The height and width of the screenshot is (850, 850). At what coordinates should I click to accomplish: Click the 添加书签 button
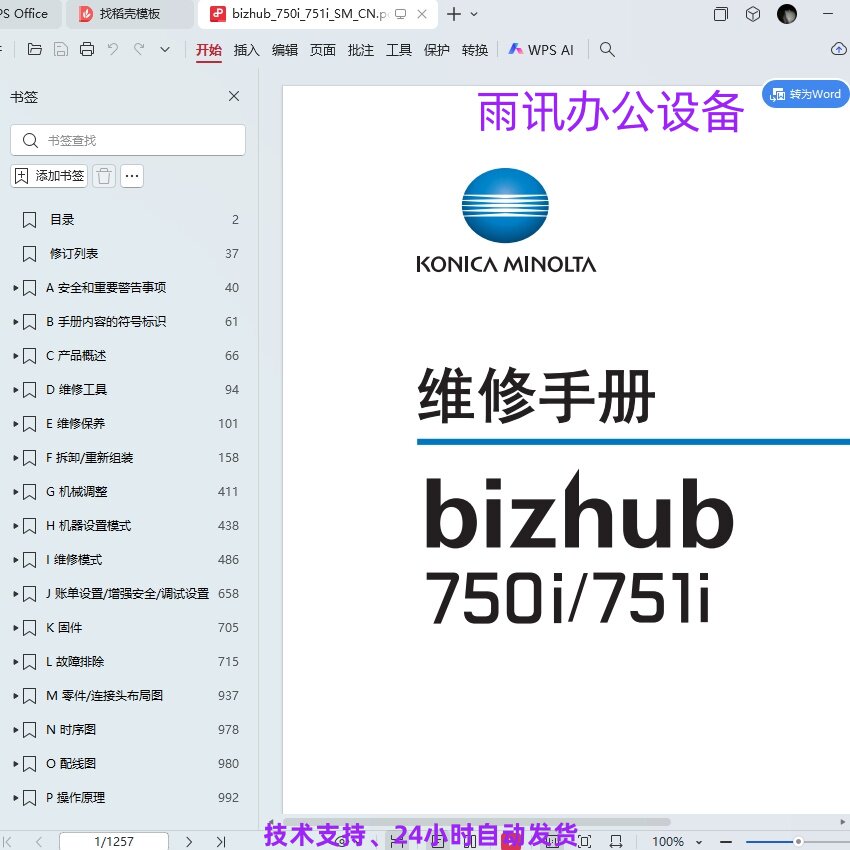(49, 176)
